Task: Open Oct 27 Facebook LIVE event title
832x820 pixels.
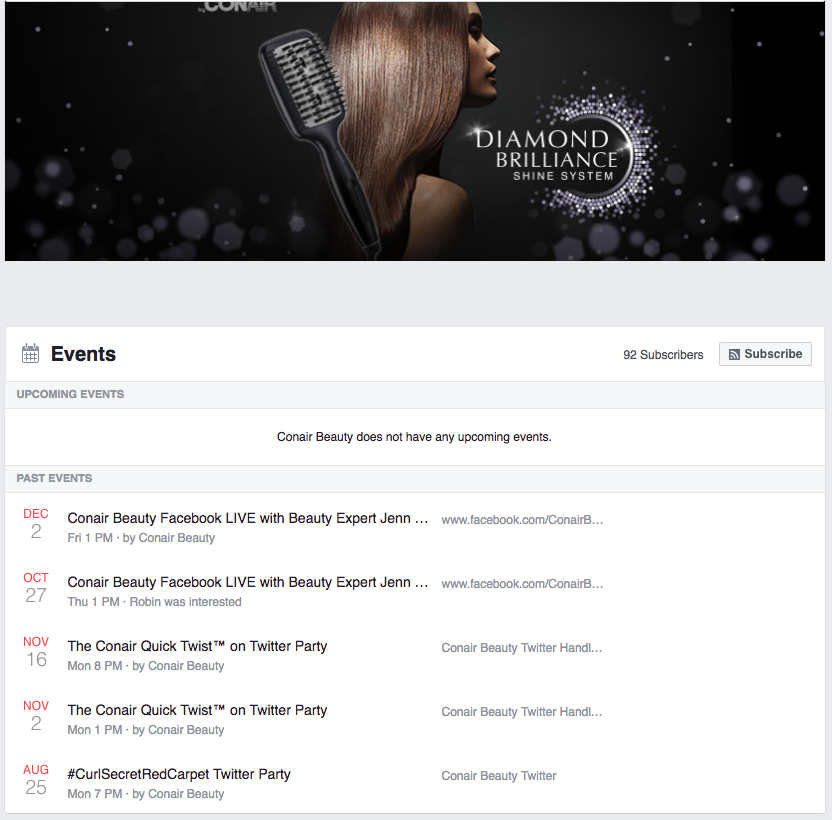Action: [247, 582]
